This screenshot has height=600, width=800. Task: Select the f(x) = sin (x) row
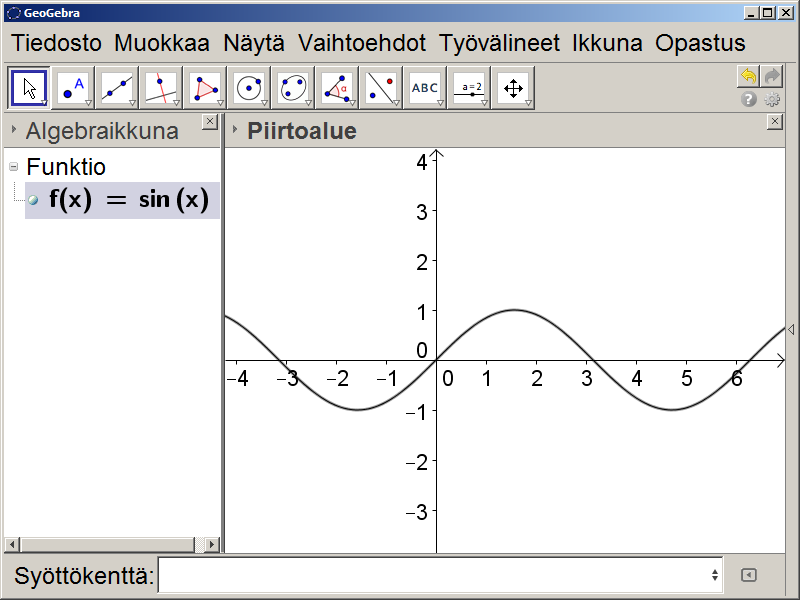point(122,200)
